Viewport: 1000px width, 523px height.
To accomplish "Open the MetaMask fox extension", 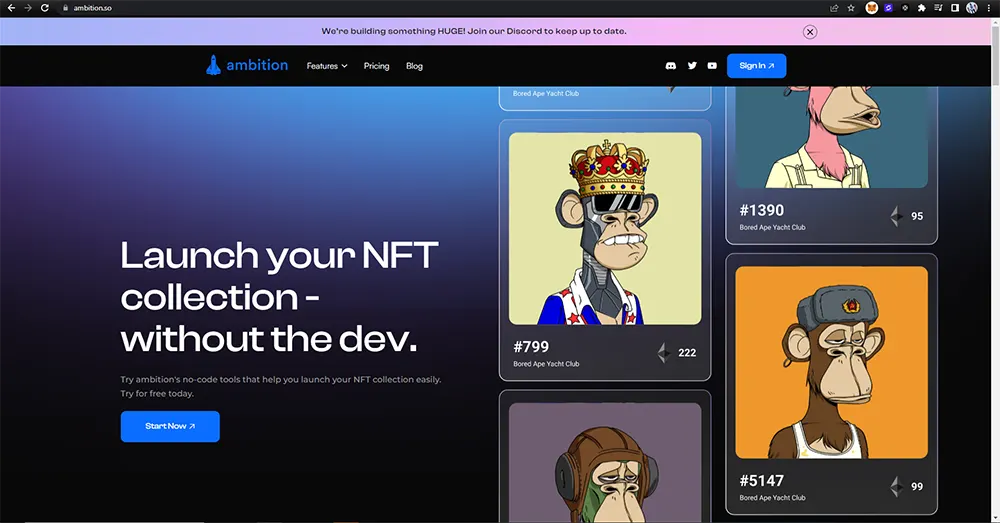I will click(871, 8).
